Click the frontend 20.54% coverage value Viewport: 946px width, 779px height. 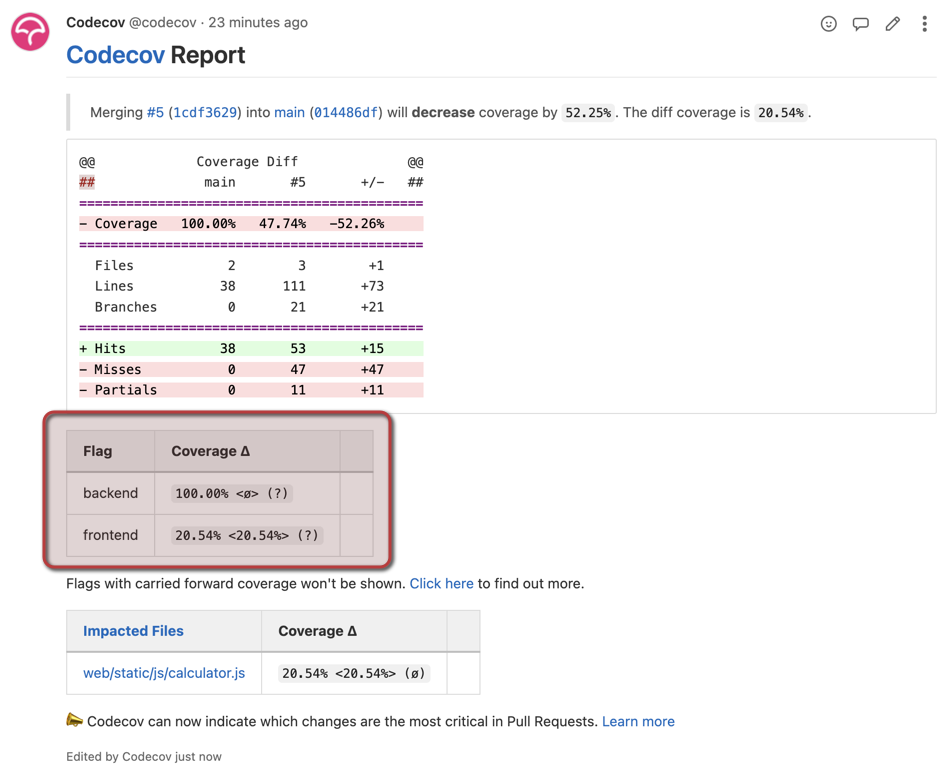(247, 535)
